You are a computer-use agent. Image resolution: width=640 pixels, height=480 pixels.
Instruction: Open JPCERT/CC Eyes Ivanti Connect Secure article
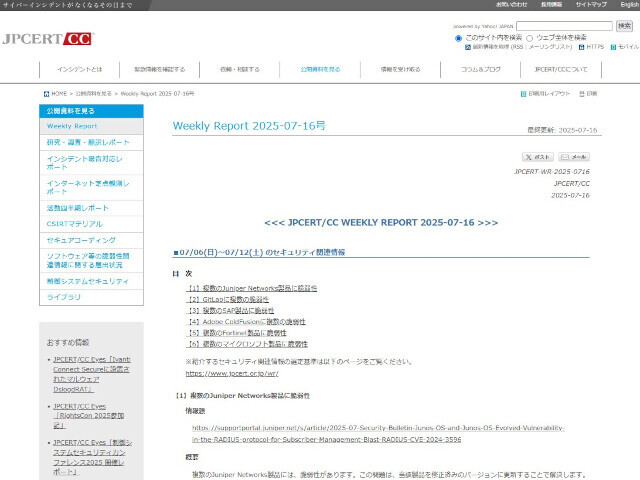(92, 374)
